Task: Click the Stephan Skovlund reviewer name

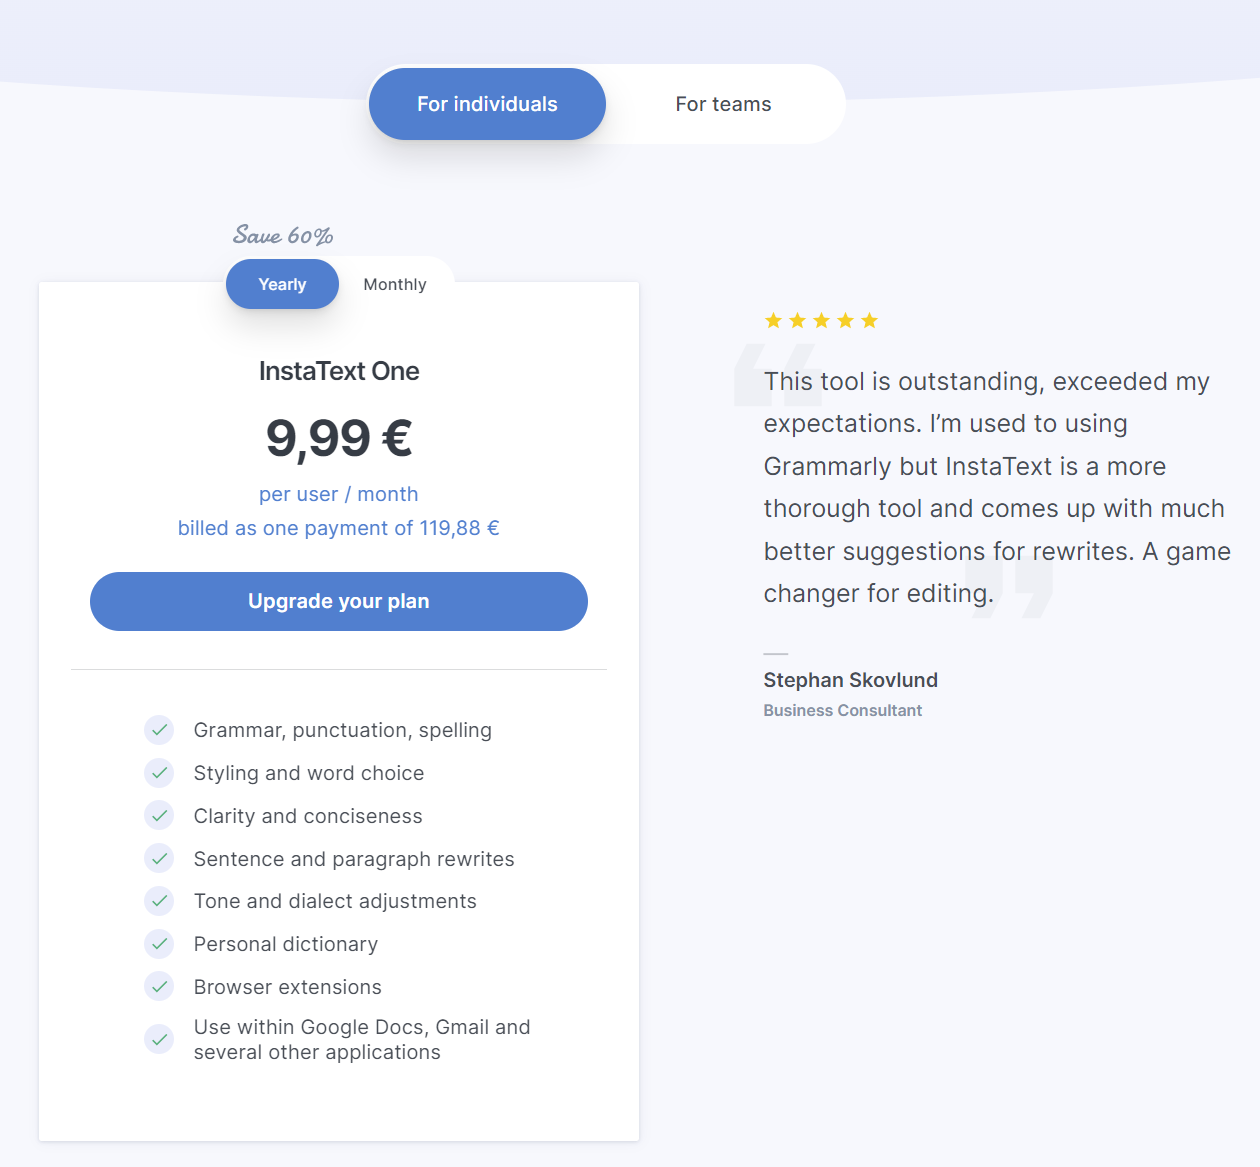Action: pyautogui.click(x=850, y=680)
